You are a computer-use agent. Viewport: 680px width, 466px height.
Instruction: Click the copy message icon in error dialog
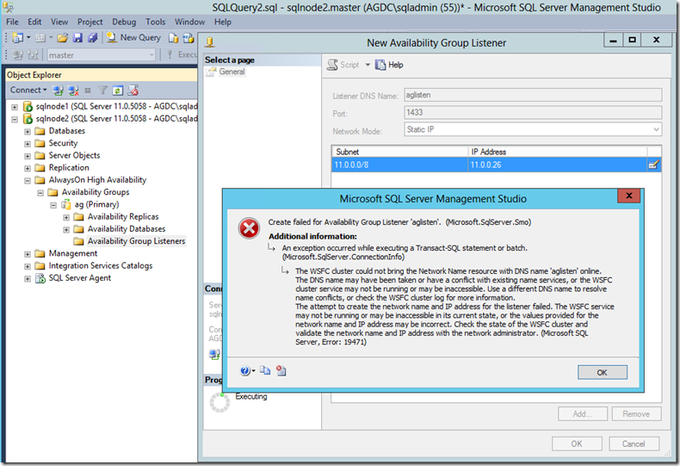pyautogui.click(x=265, y=371)
